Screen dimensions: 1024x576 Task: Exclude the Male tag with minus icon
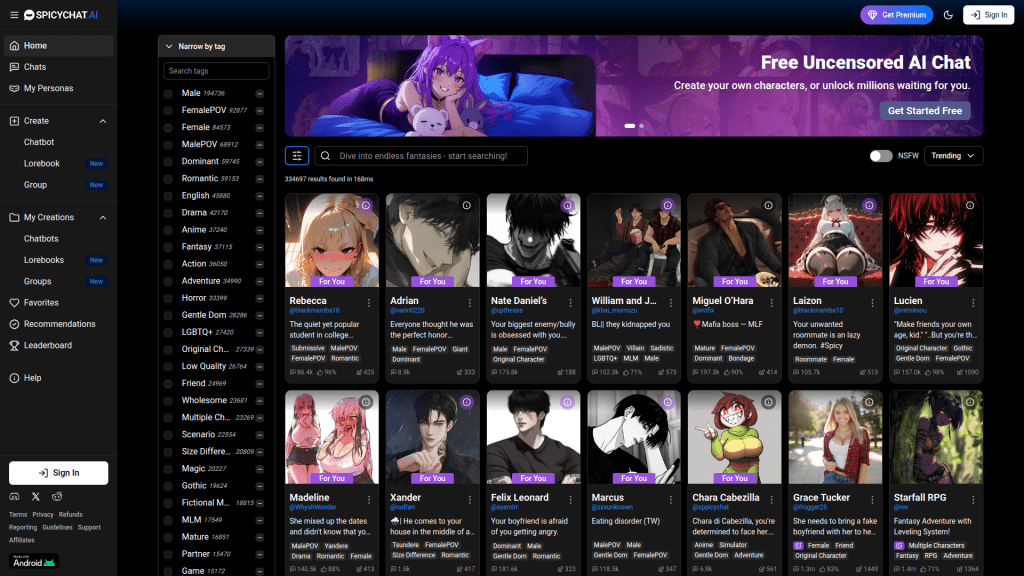[x=260, y=93]
